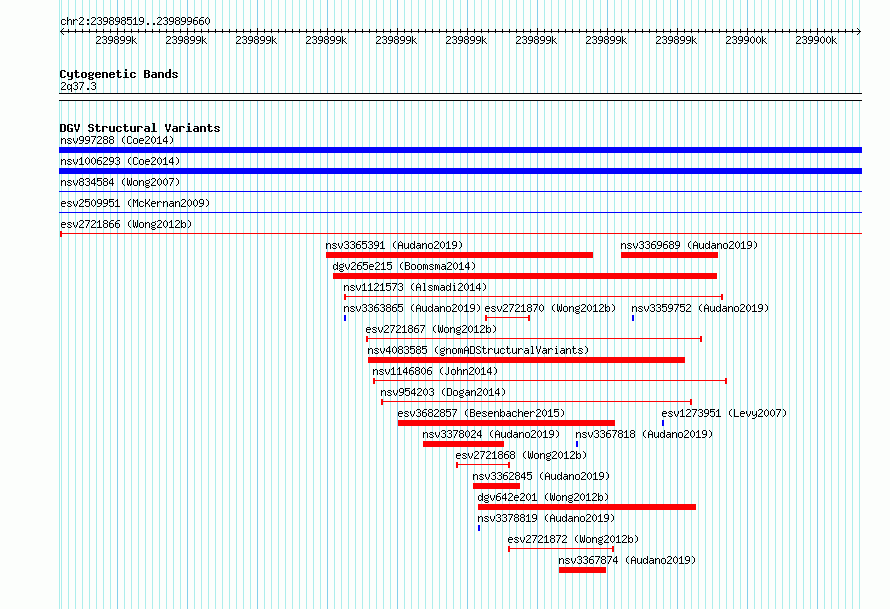890x609 pixels.
Task: Click the chr2:239898519..239899660 coordinate text
Action: 135,21
